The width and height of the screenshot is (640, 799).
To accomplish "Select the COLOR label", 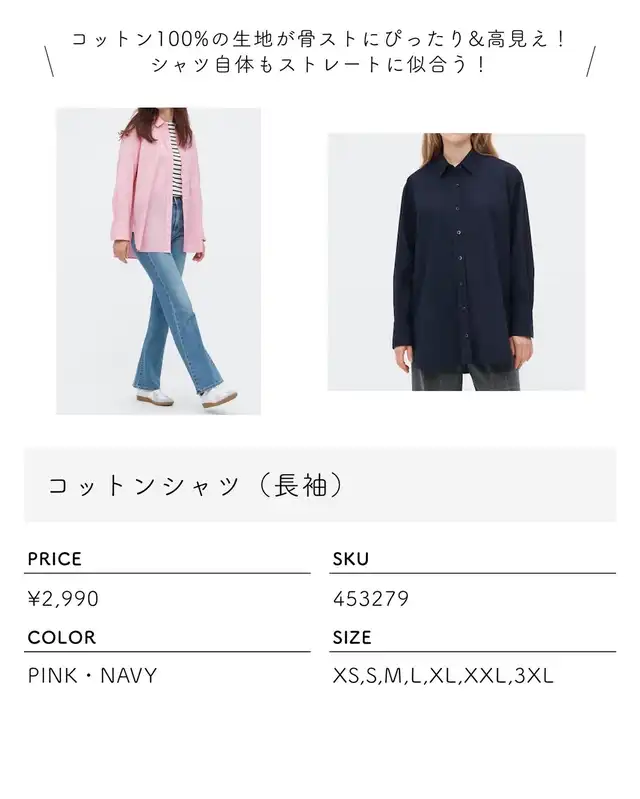I will pos(62,637).
